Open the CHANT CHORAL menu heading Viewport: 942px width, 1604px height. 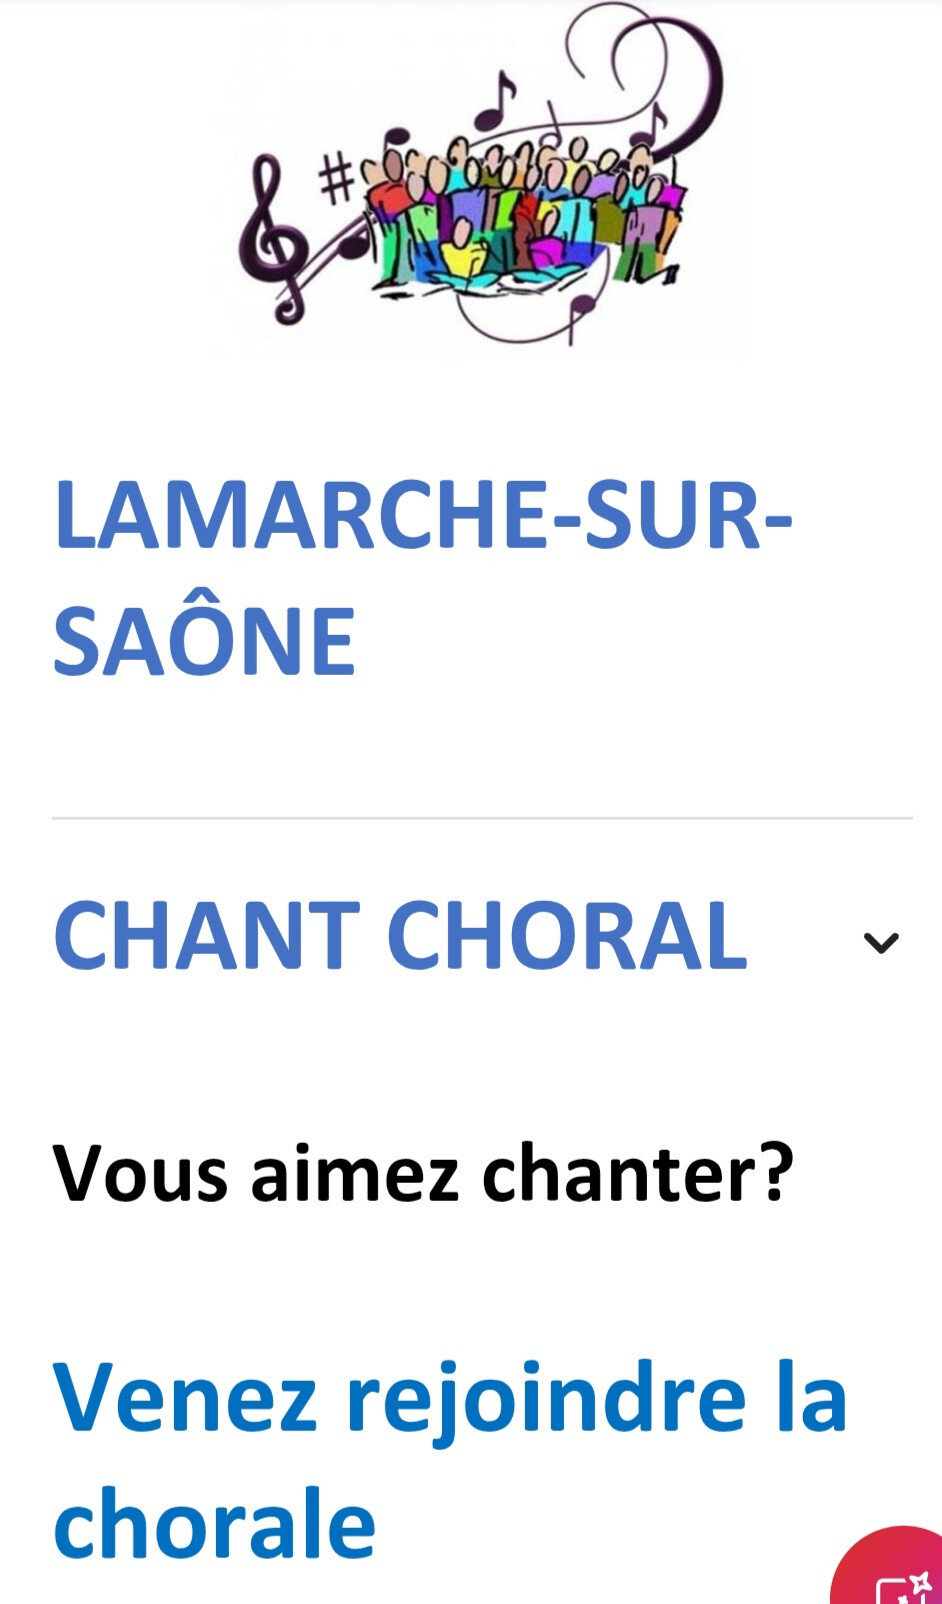click(400, 936)
